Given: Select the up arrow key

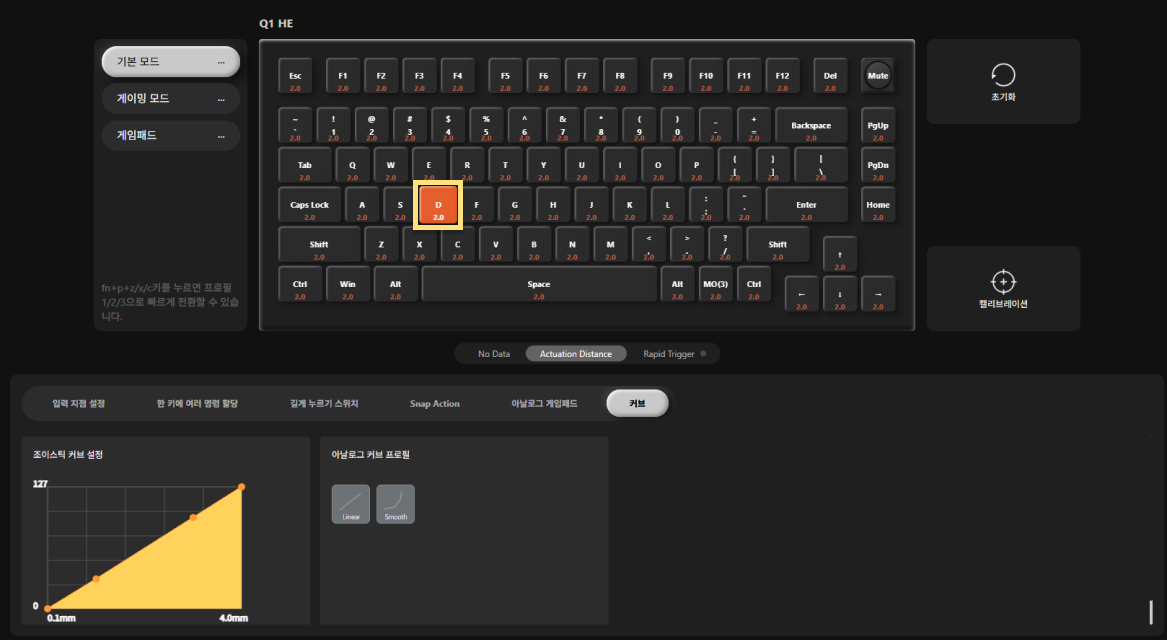Looking at the screenshot, I should pyautogui.click(x=840, y=255).
